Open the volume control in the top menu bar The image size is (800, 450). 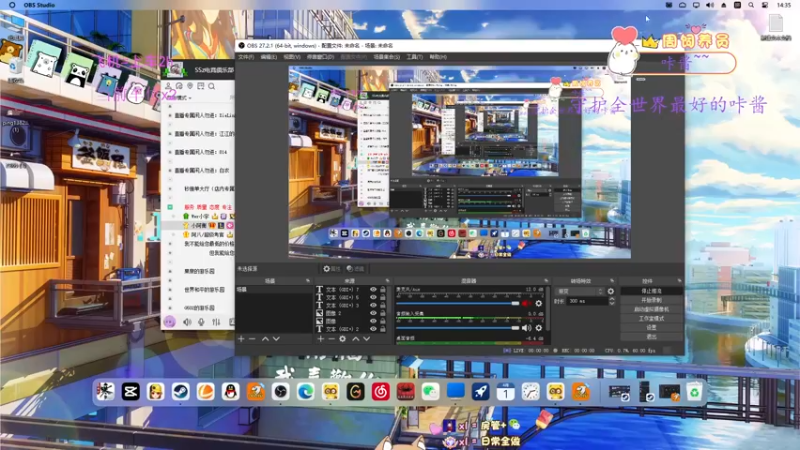[710, 5]
